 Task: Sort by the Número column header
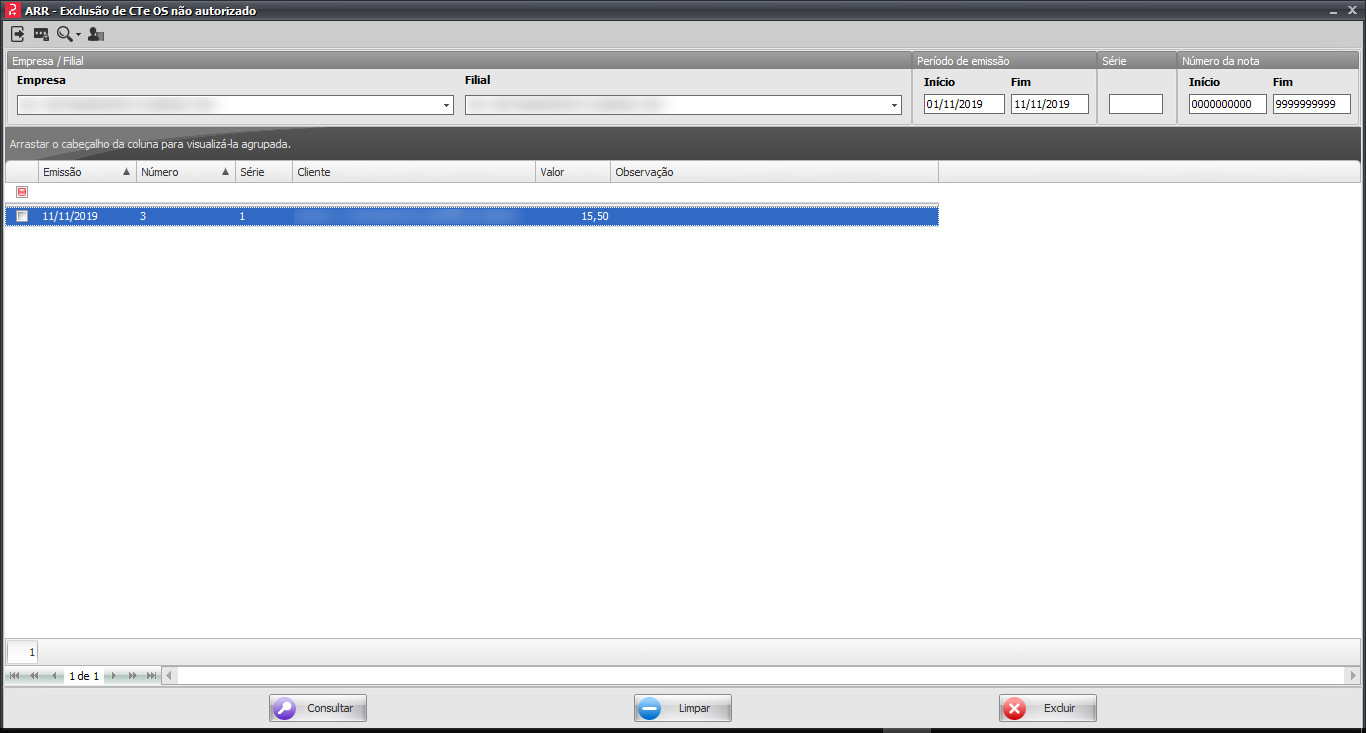pyautogui.click(x=185, y=172)
